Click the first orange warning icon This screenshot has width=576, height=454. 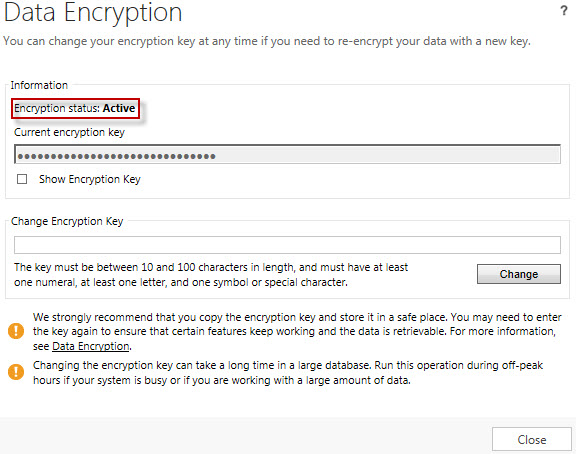point(16,331)
